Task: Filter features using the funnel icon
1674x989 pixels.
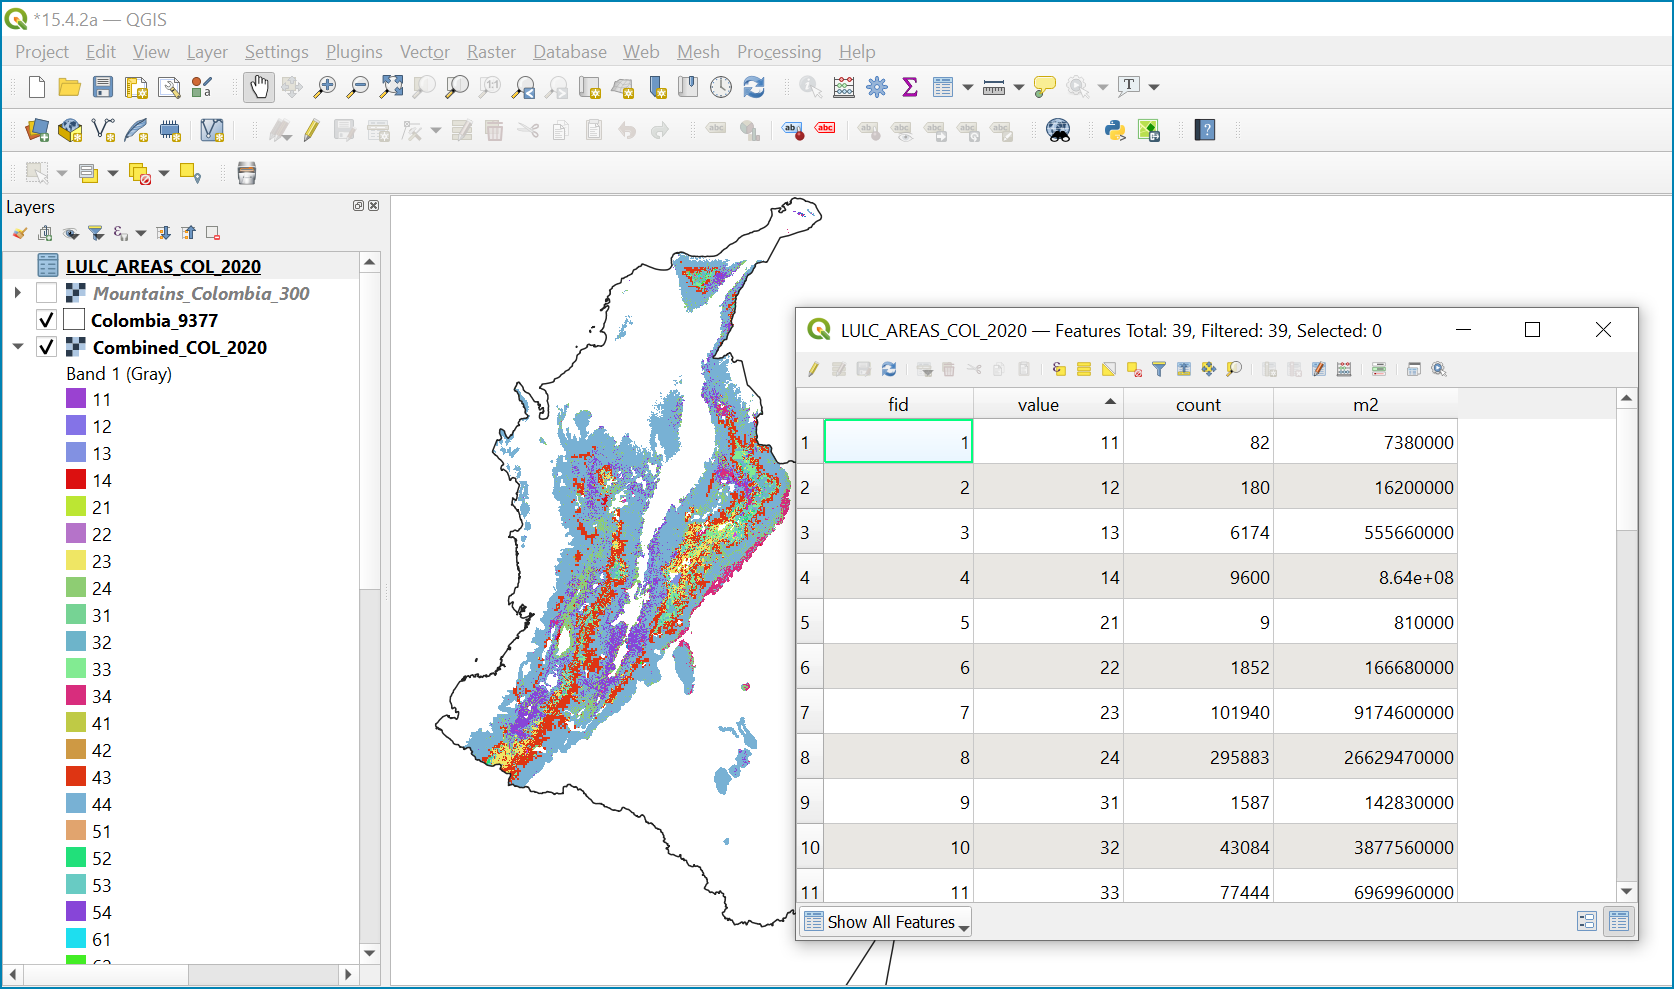Action: coord(1159,369)
